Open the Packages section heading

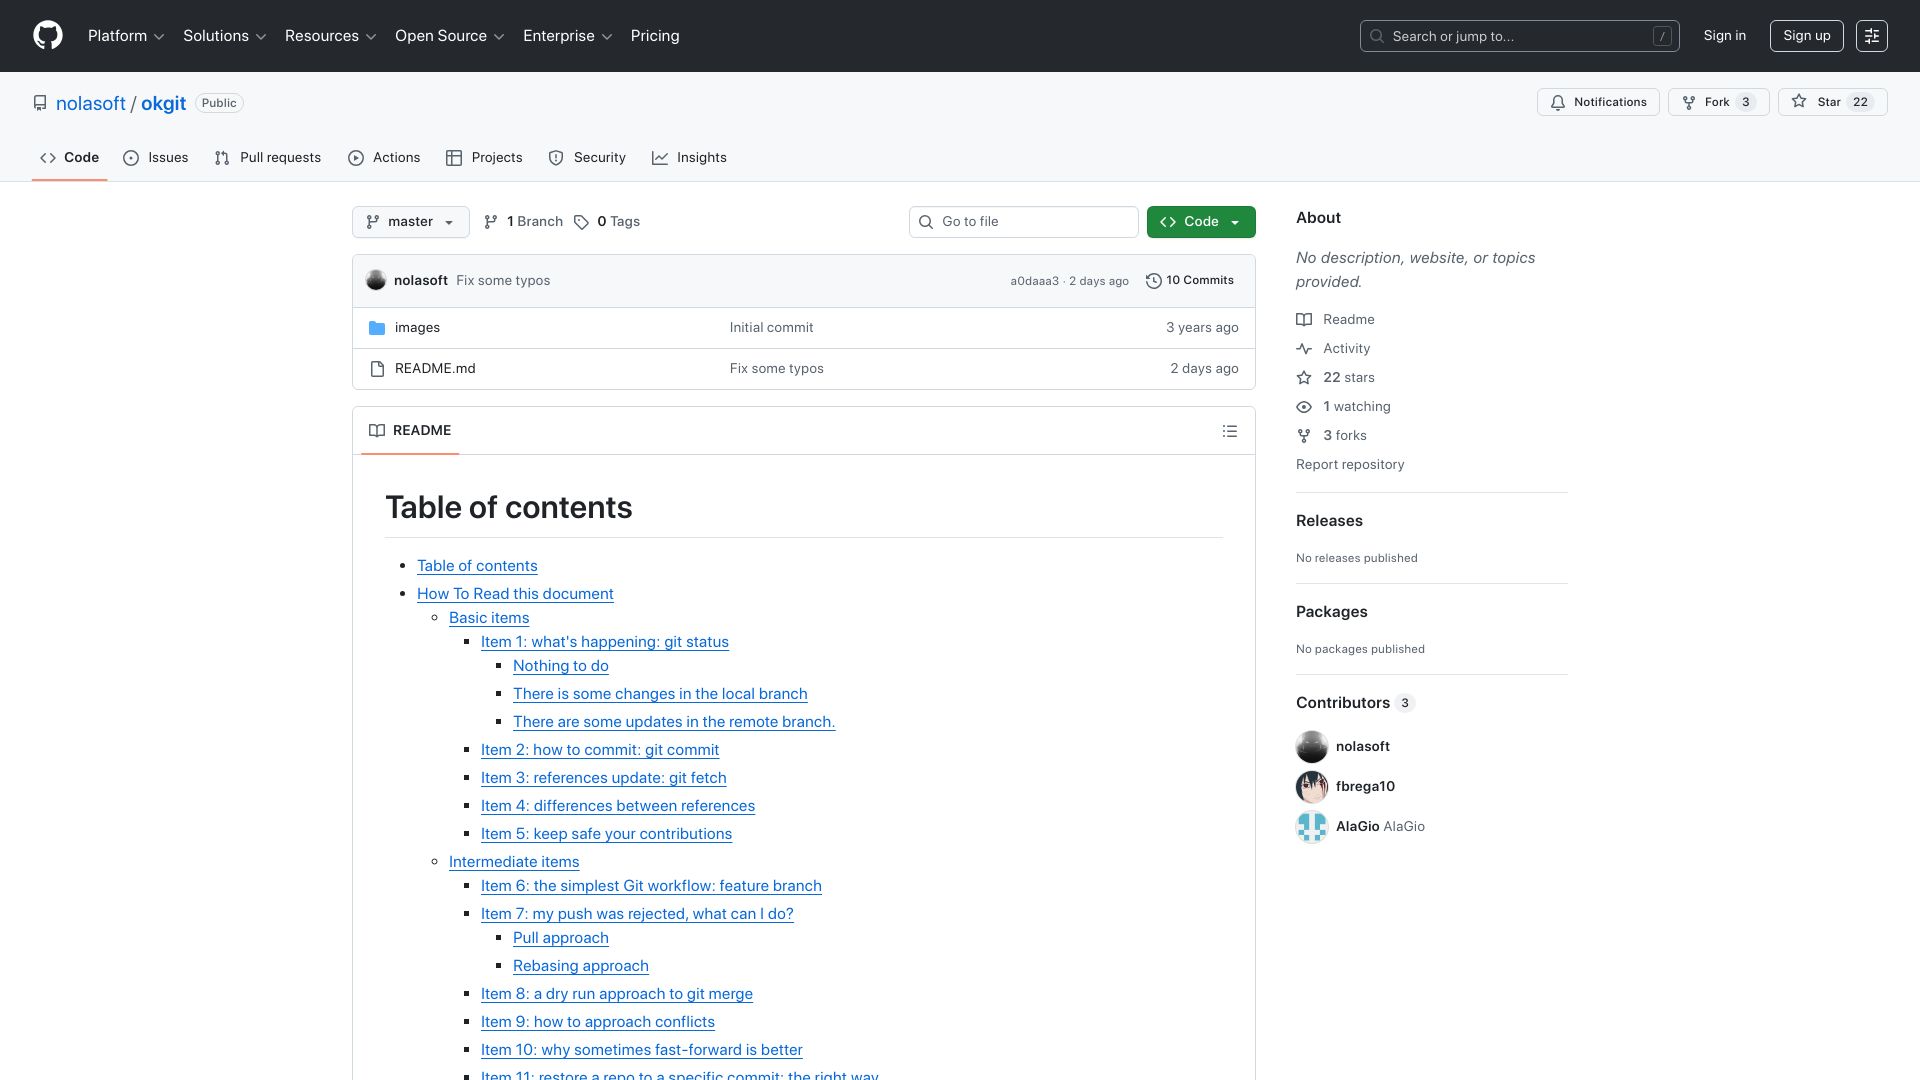coord(1332,612)
